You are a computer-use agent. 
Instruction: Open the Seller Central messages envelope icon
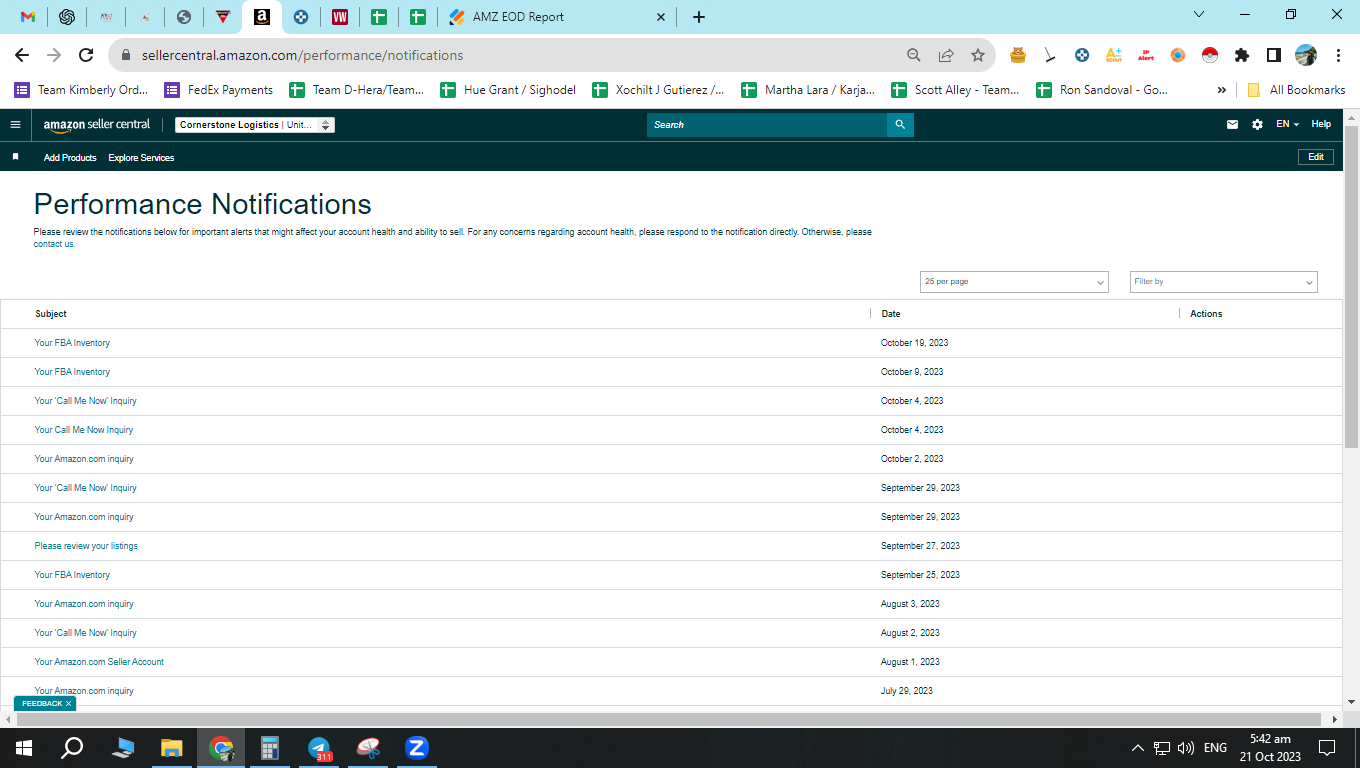pyautogui.click(x=1232, y=125)
